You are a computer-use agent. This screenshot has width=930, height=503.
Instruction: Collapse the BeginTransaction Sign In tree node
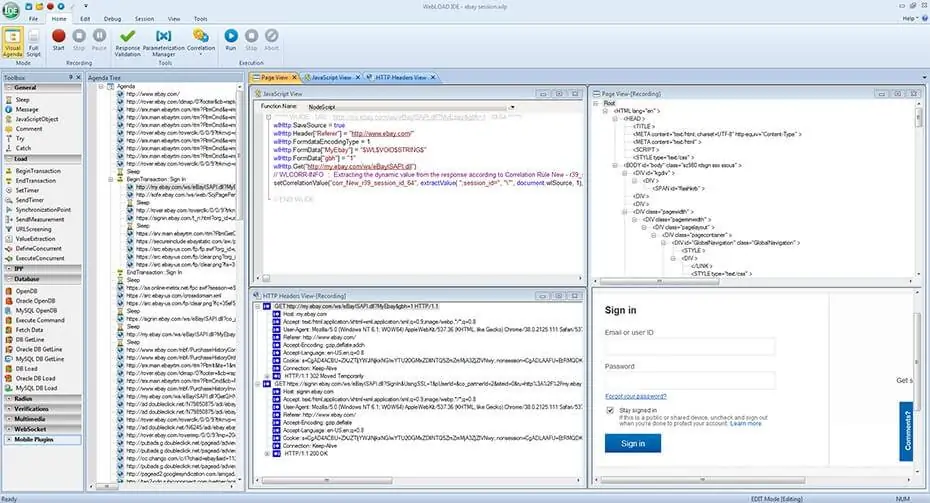(x=111, y=179)
